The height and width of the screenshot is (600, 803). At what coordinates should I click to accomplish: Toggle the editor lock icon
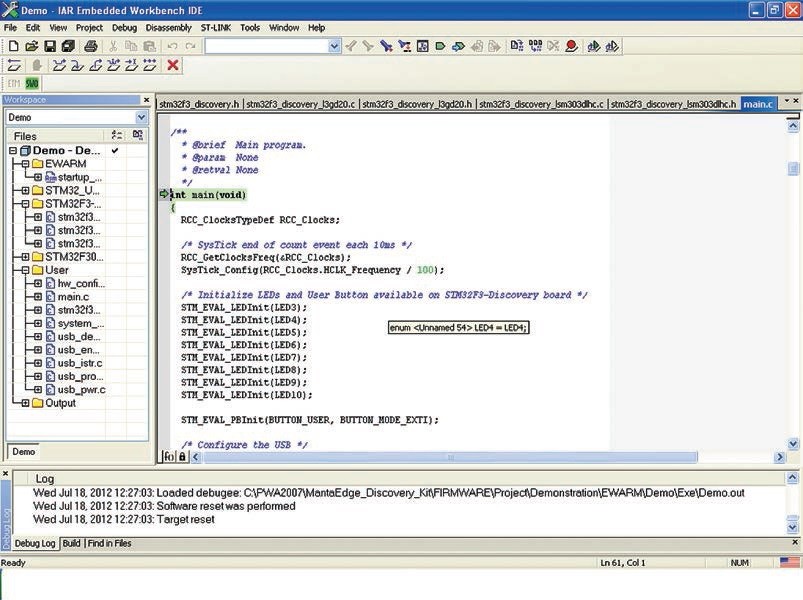182,457
